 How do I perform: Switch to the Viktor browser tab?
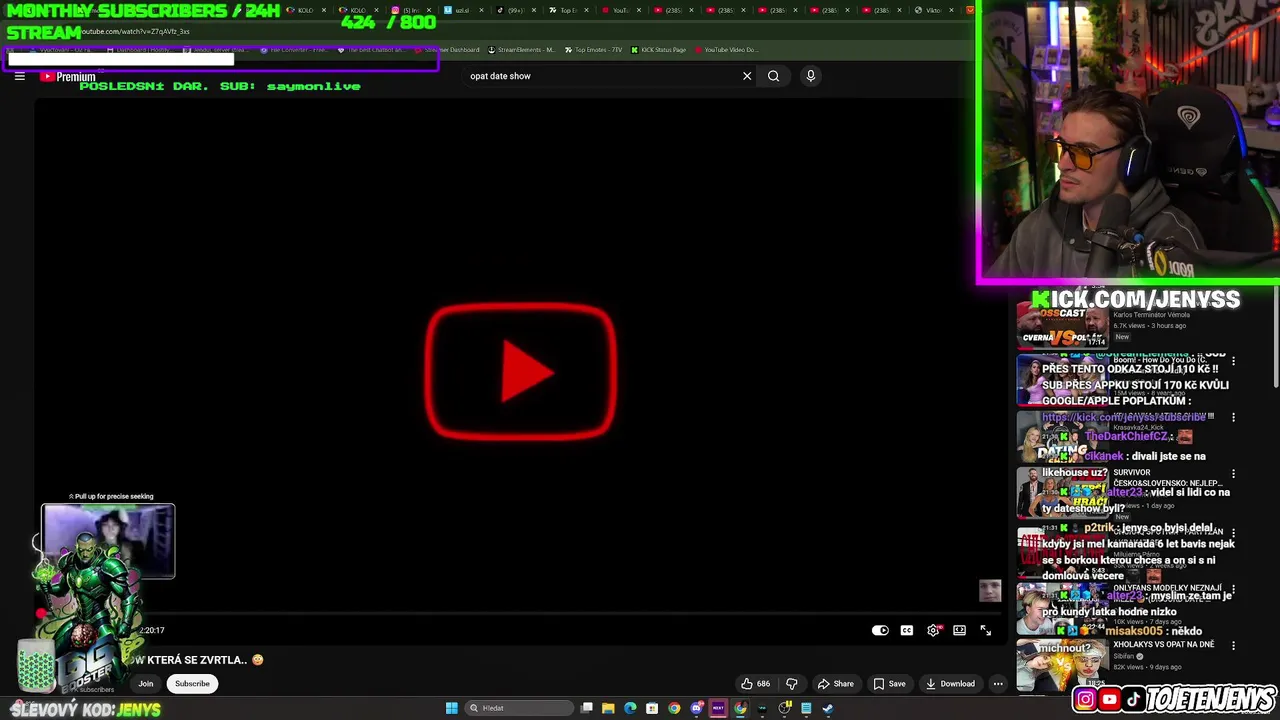click(932, 10)
